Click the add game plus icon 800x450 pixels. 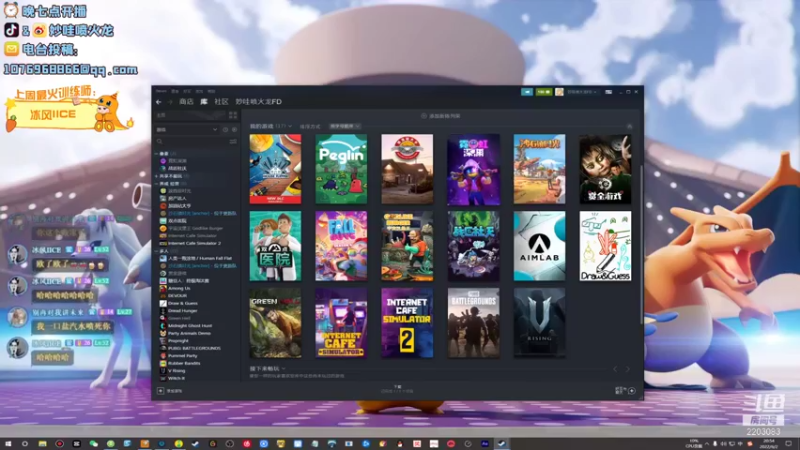point(160,391)
